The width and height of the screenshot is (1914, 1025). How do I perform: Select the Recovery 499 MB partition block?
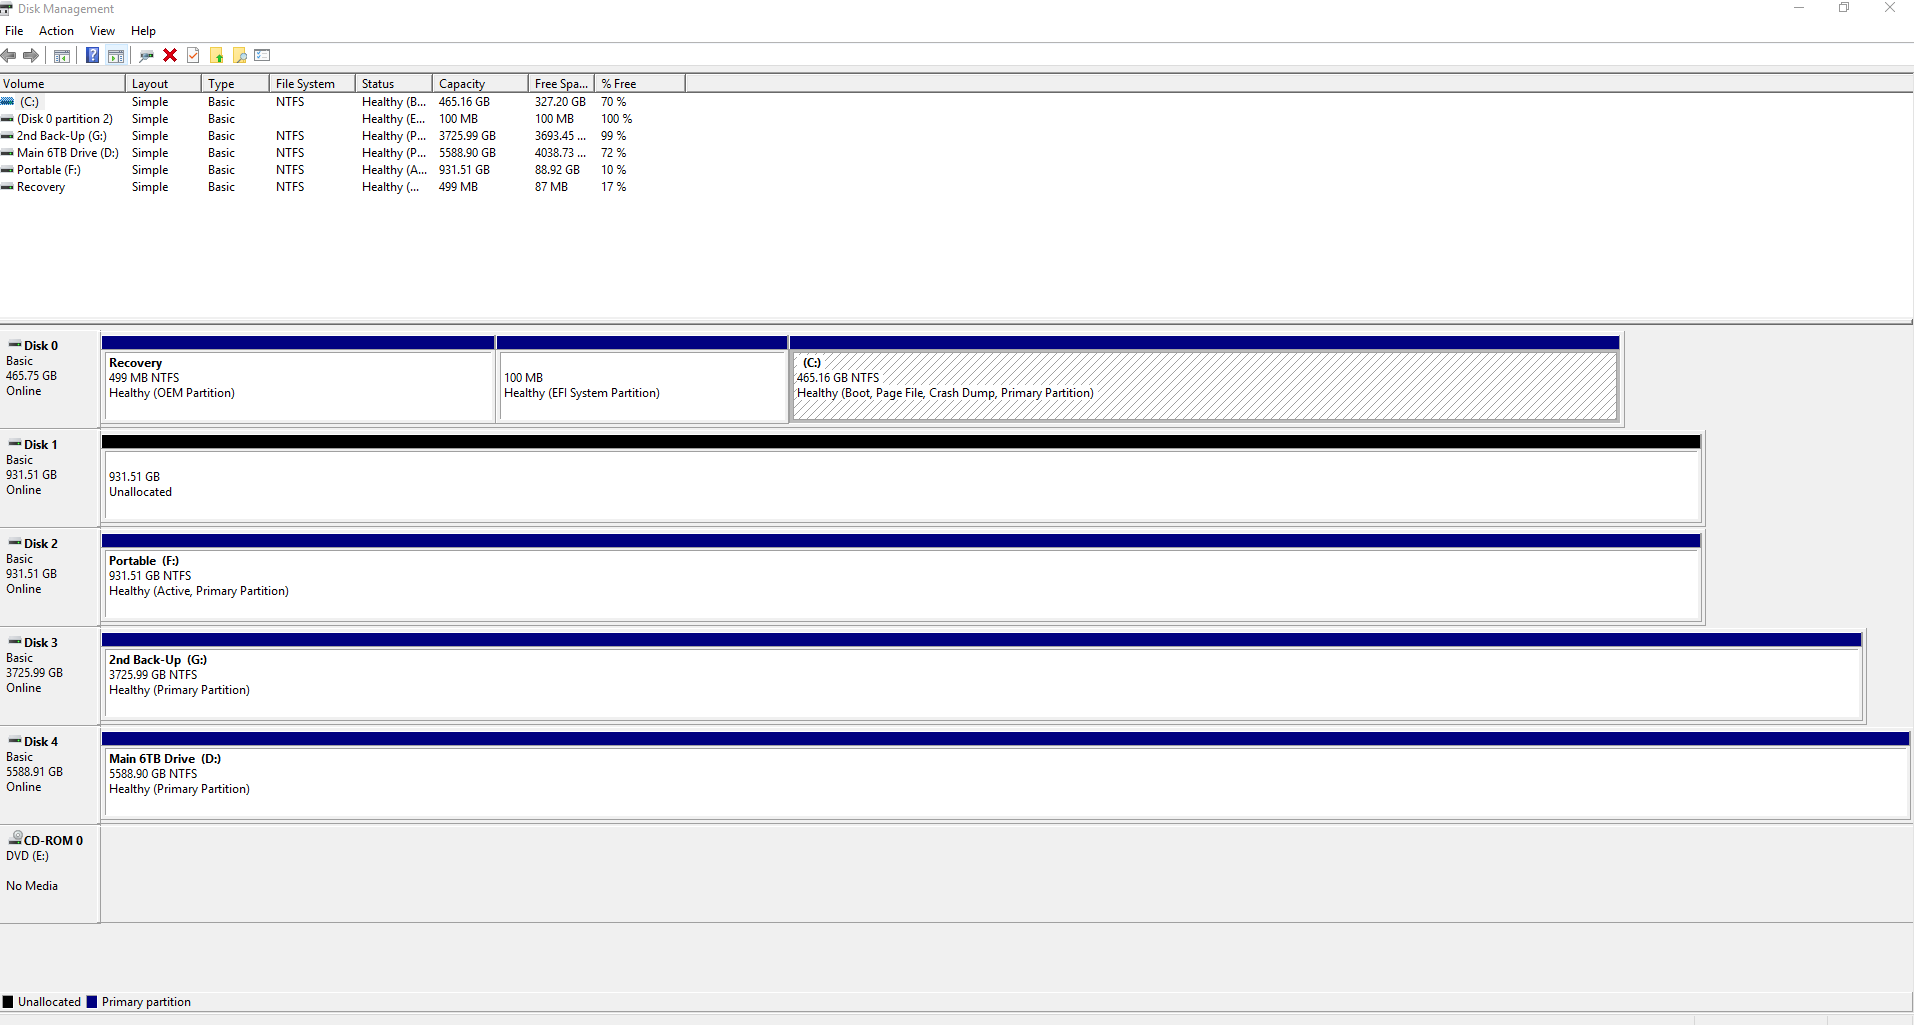pos(298,379)
